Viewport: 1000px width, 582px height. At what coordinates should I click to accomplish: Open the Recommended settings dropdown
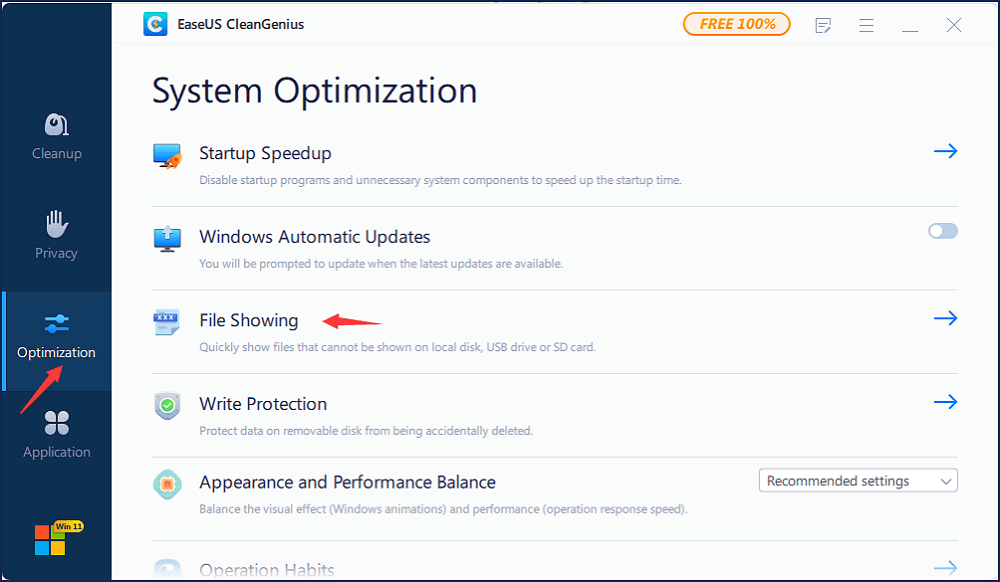coord(857,480)
